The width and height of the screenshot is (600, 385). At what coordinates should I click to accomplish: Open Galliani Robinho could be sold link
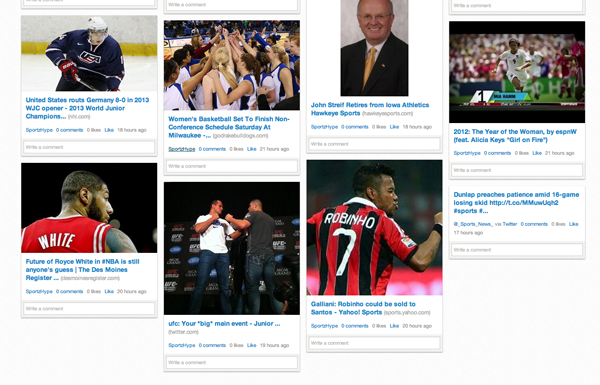click(363, 308)
